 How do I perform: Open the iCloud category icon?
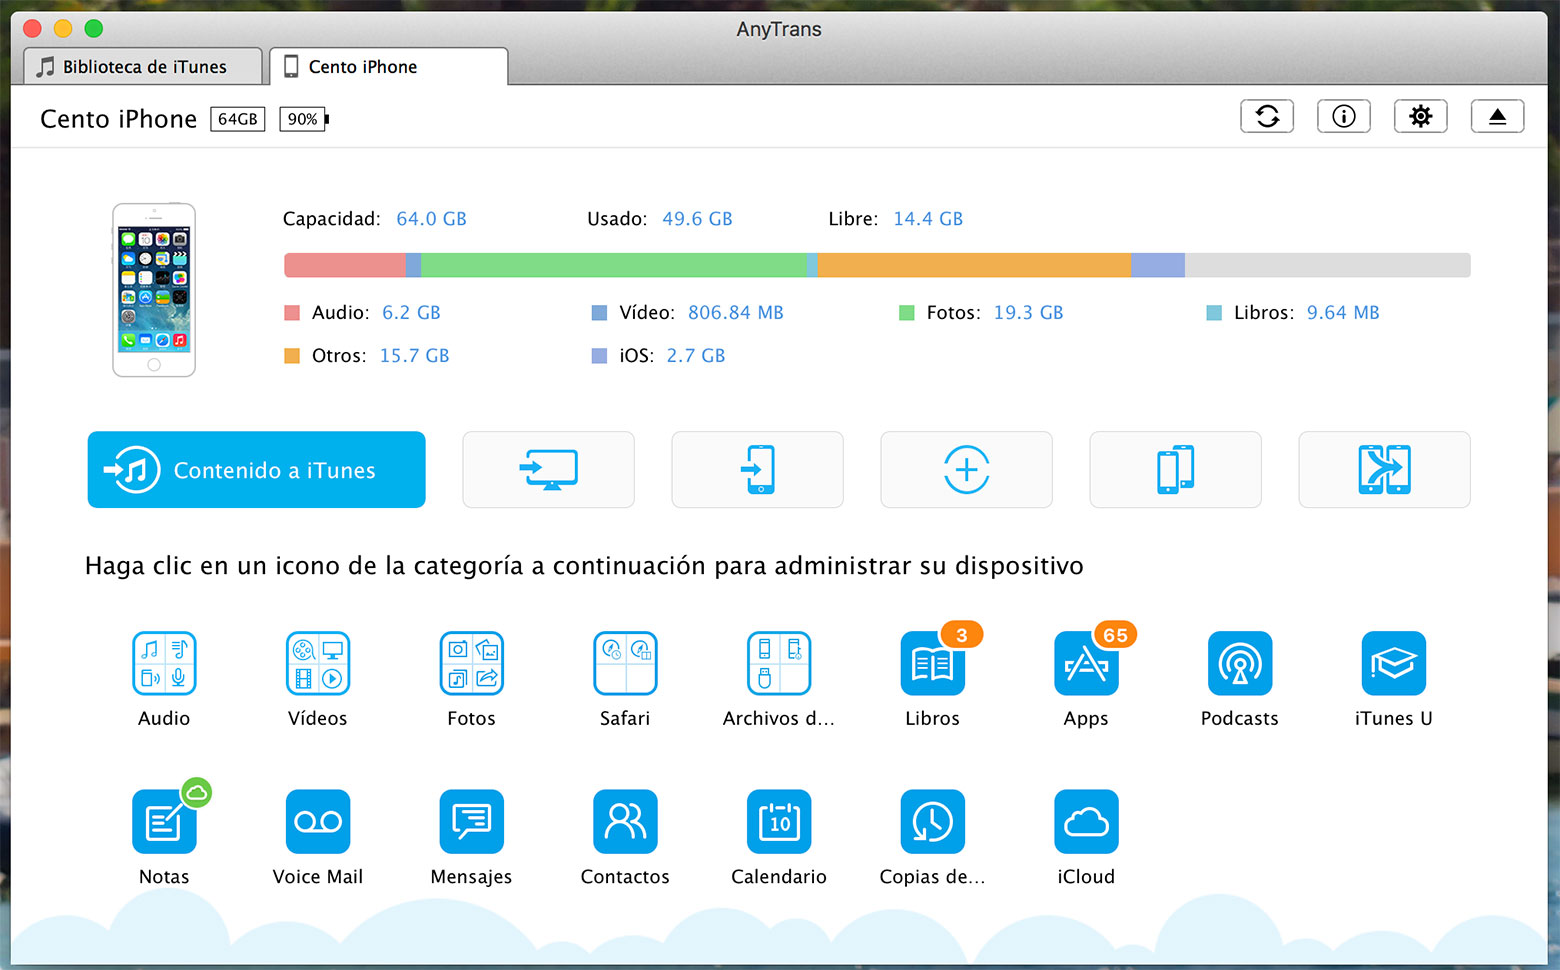tap(1086, 822)
